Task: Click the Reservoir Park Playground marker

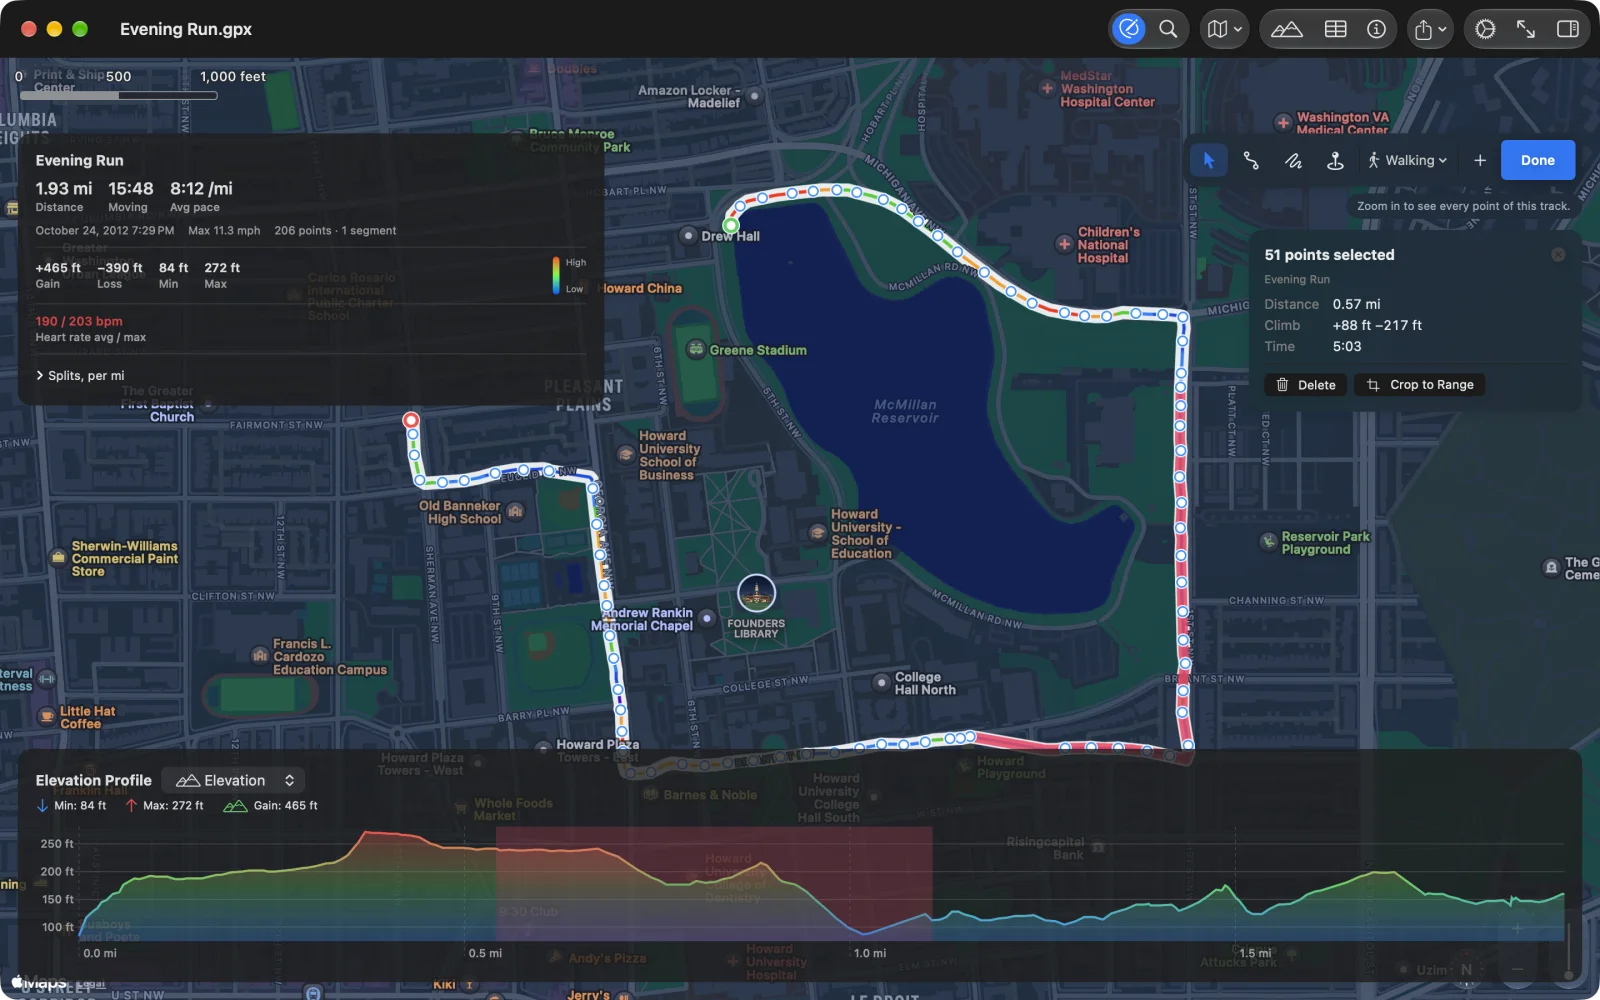Action: [x=1268, y=541]
